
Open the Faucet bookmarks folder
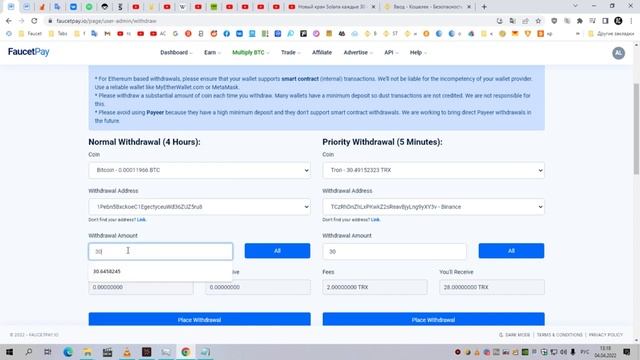tap(30, 34)
